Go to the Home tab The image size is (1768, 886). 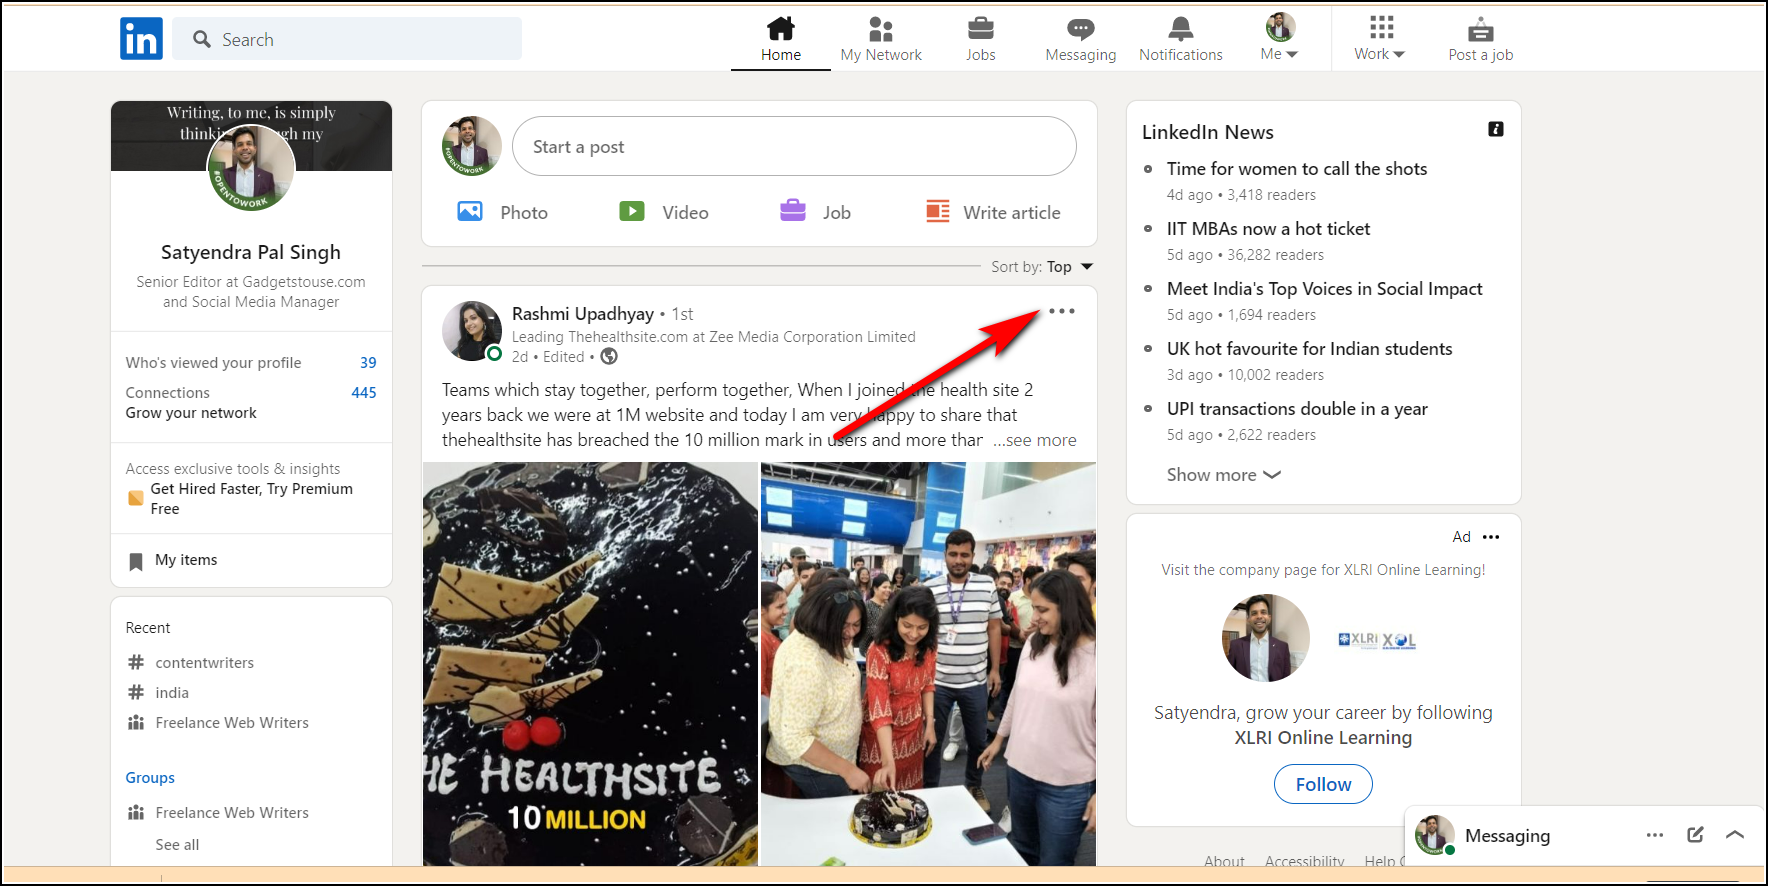[x=781, y=40]
